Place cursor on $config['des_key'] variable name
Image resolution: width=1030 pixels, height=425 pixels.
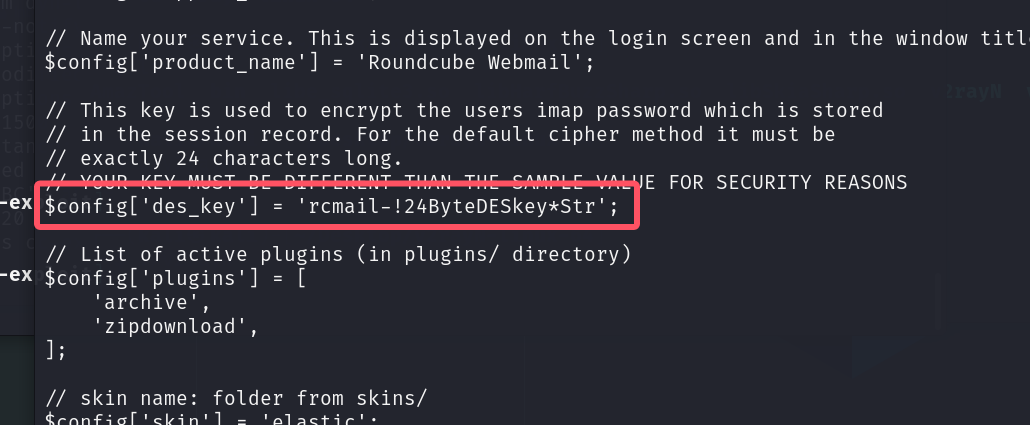click(x=146, y=207)
